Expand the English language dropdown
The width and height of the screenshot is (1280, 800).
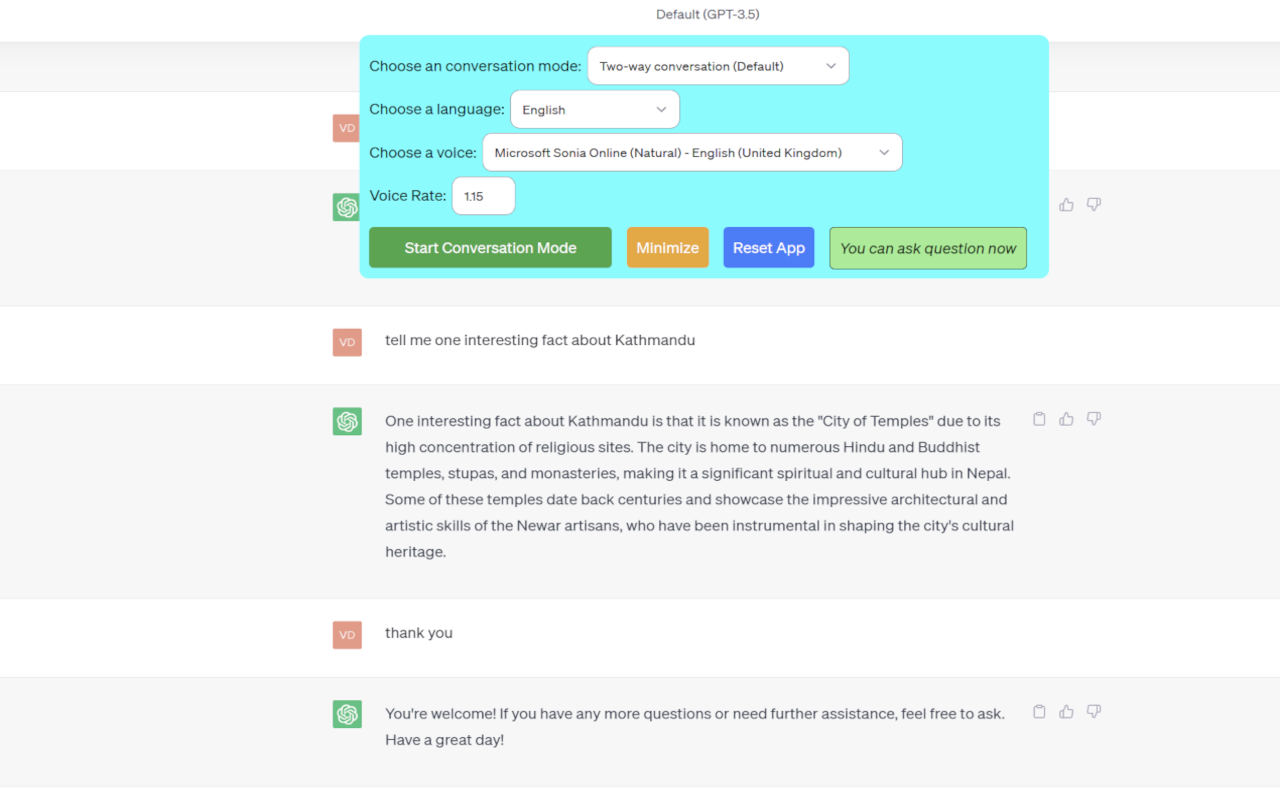[595, 109]
